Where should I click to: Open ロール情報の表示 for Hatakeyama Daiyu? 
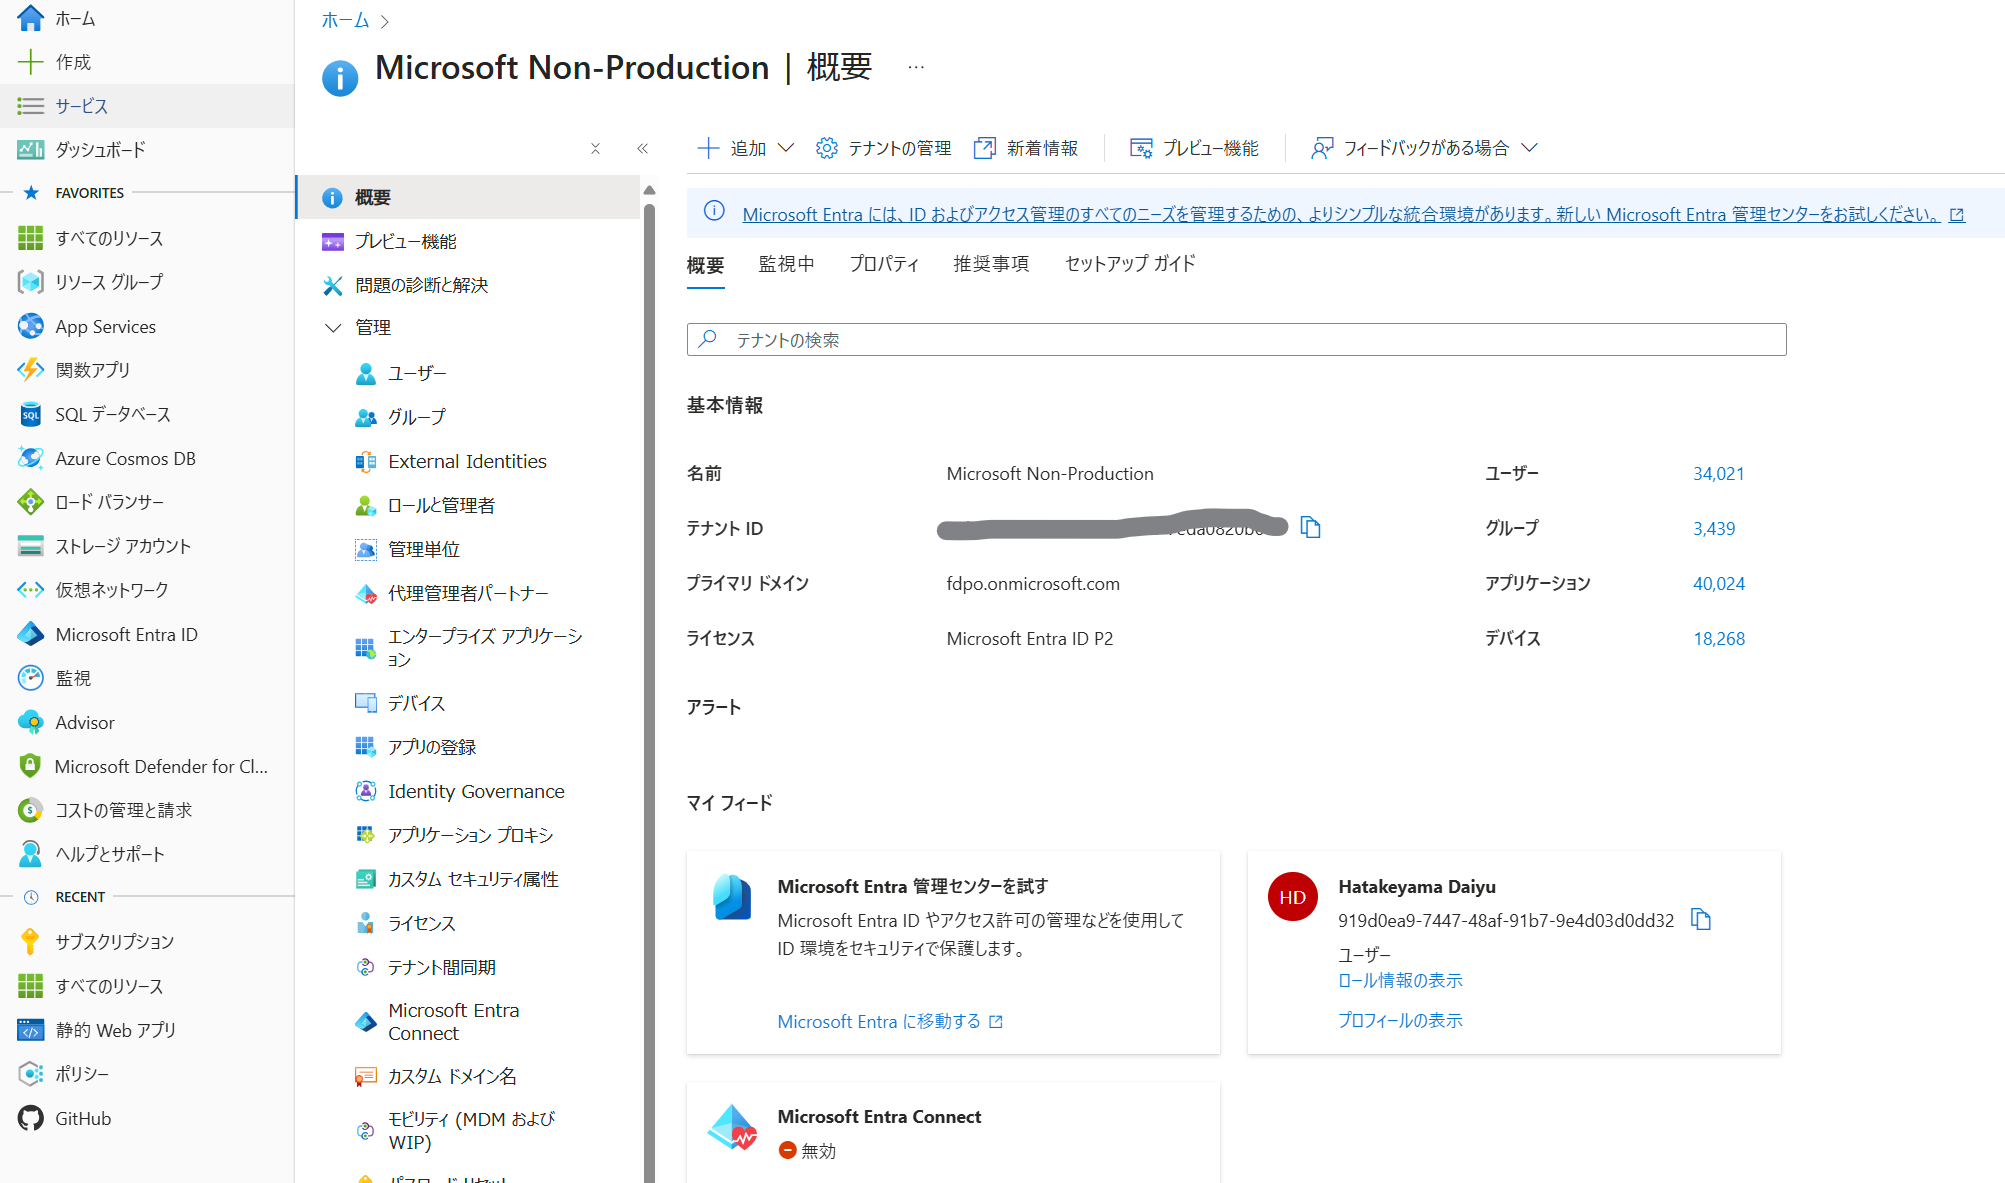point(1400,980)
